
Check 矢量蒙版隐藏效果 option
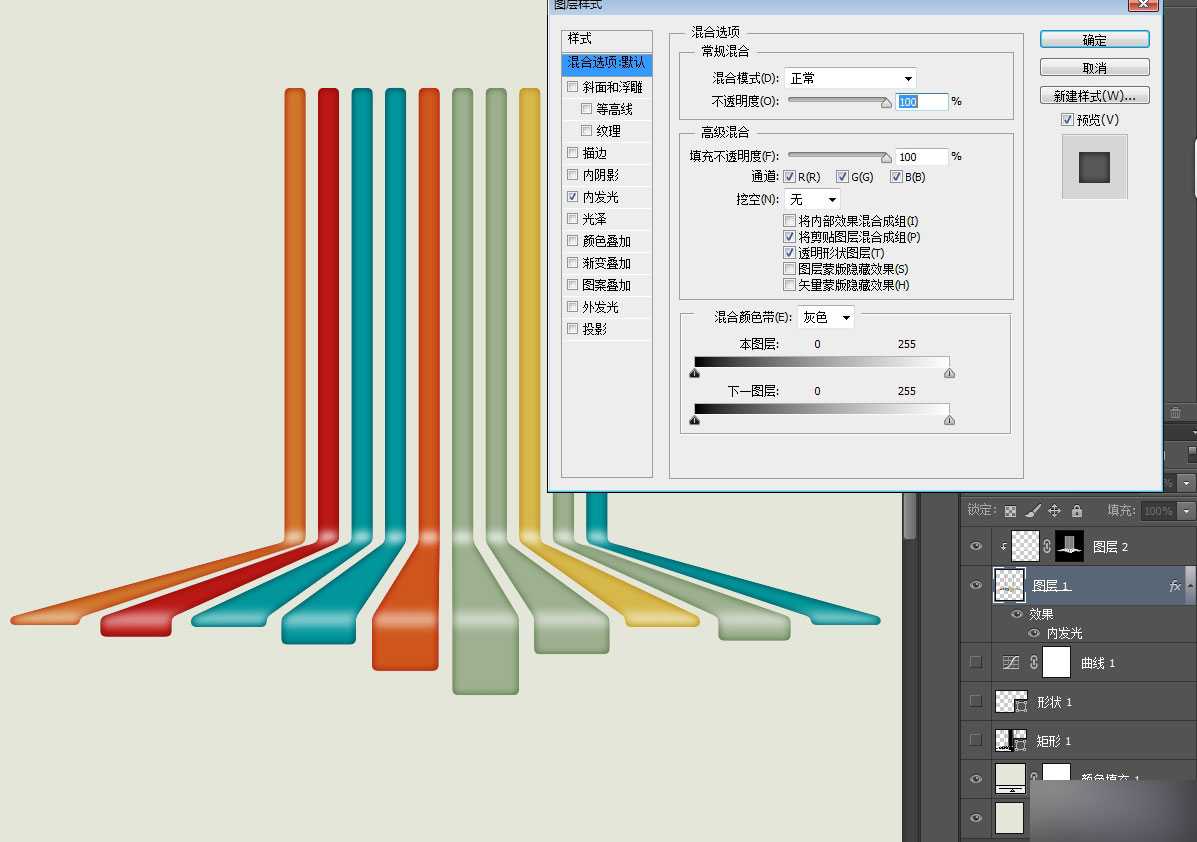point(789,285)
